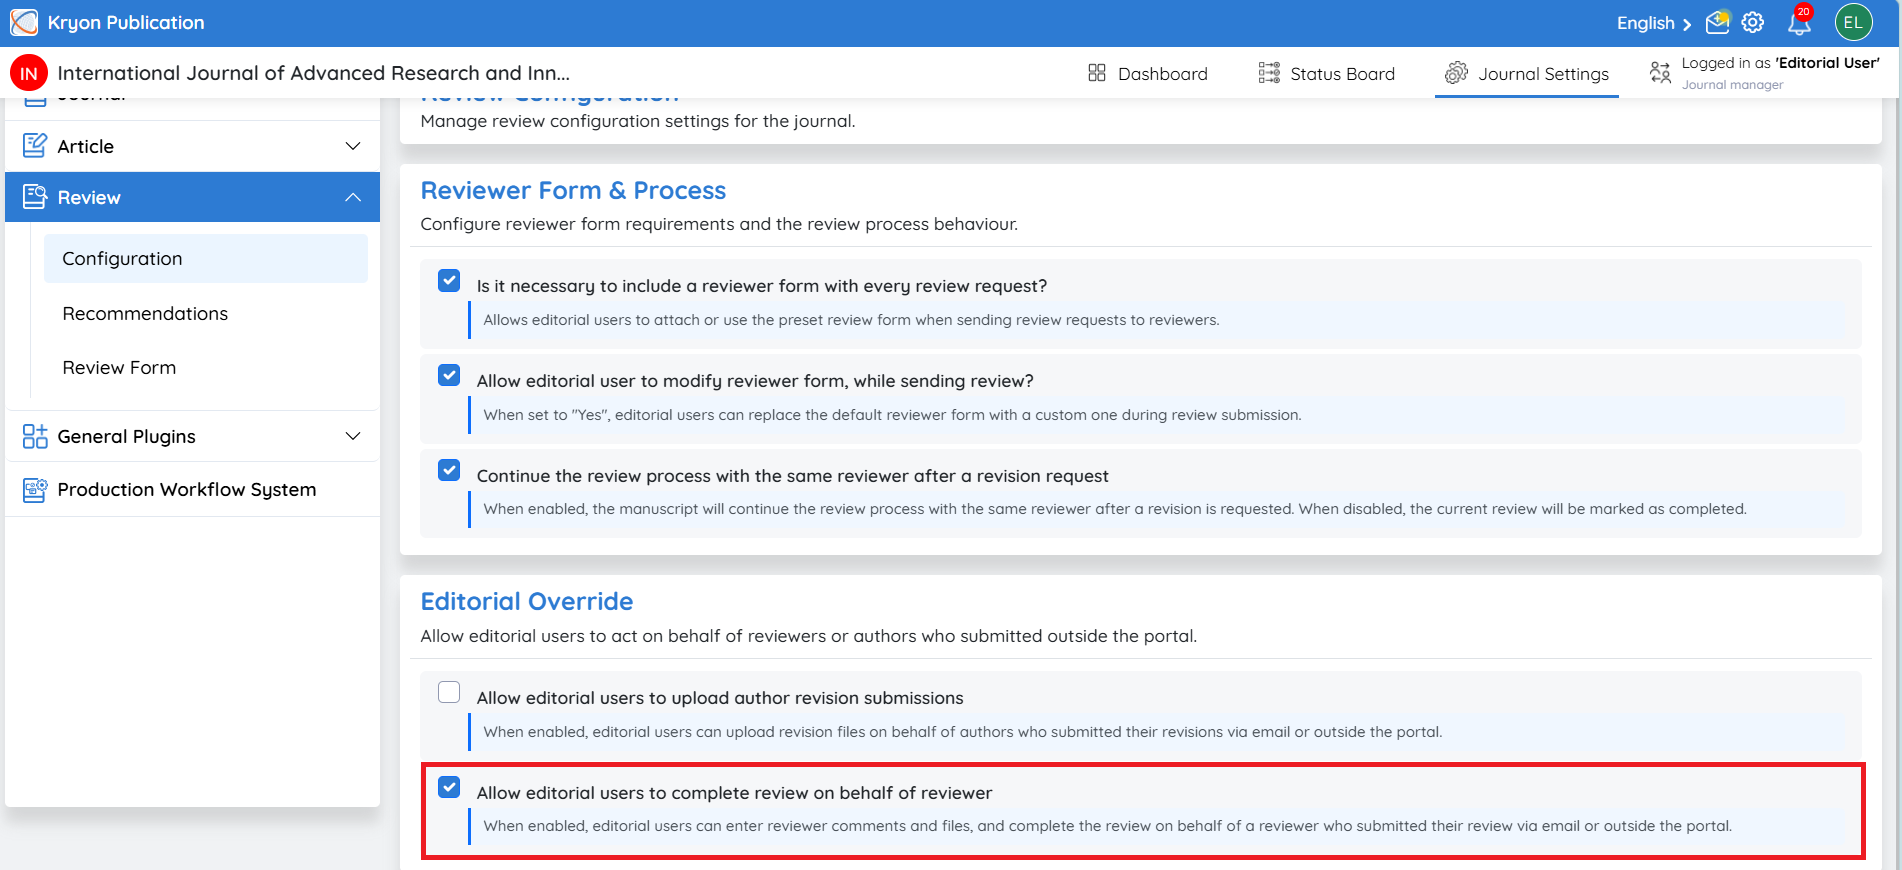Viewport: 1902px width, 870px height.
Task: Click the Journal Settings gear icon
Action: pos(1456,73)
